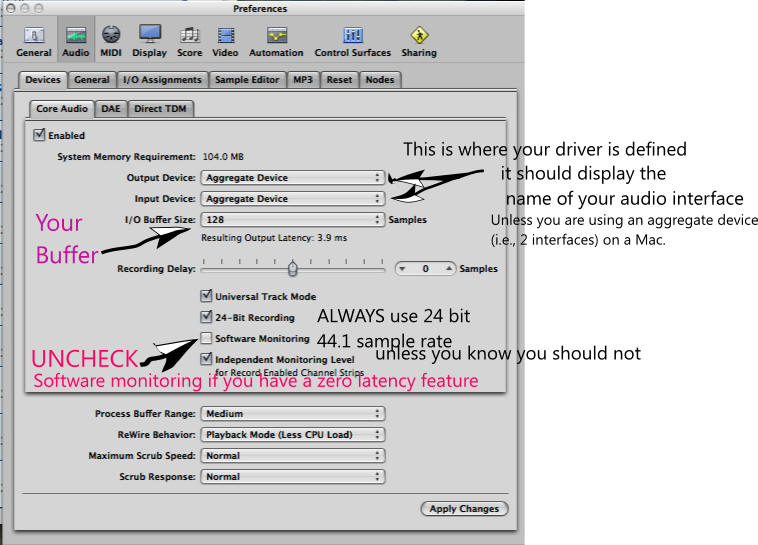
Task: Click the Recording Delay slider handle
Action: coord(292,268)
